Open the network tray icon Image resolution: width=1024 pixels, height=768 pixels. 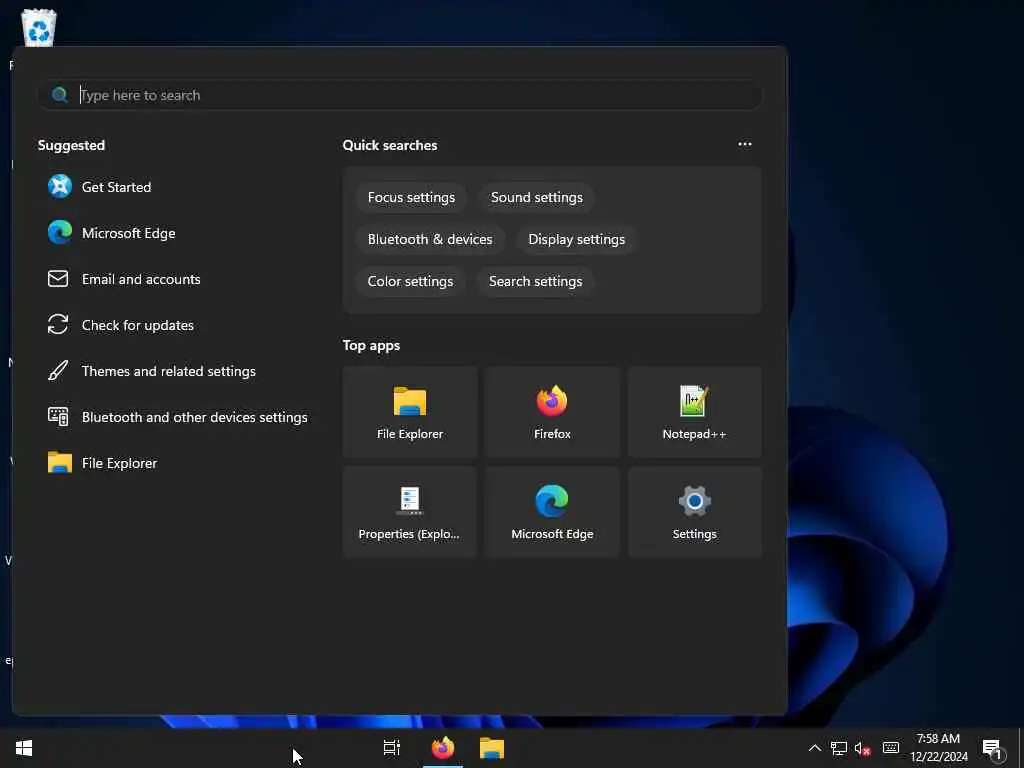[839, 748]
